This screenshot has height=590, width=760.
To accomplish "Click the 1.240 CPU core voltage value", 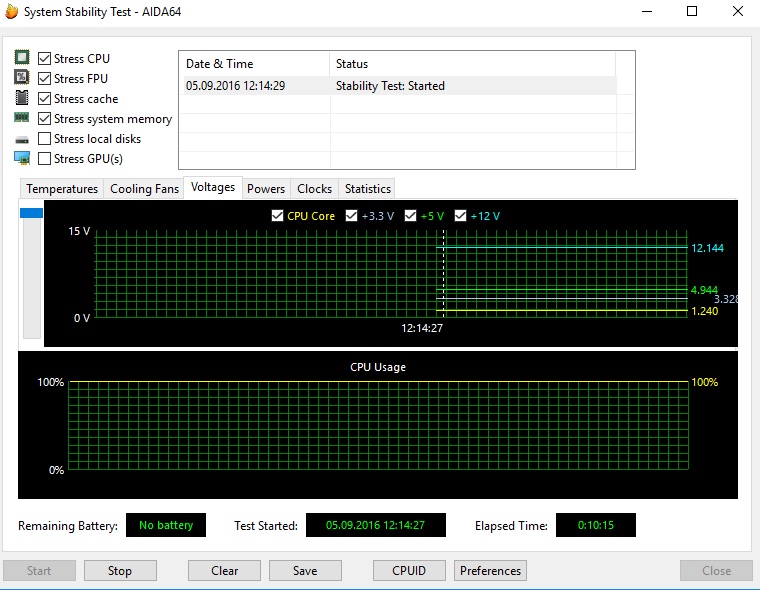I will pyautogui.click(x=705, y=311).
